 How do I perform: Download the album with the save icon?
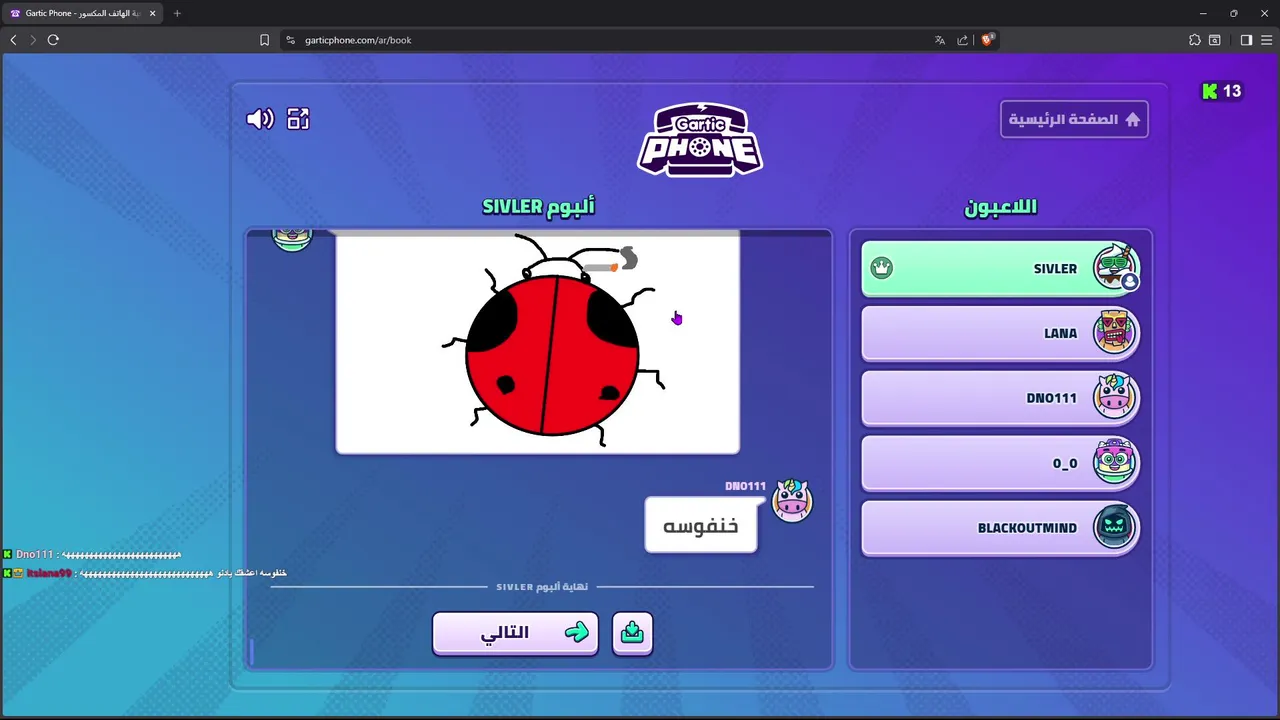coord(632,633)
